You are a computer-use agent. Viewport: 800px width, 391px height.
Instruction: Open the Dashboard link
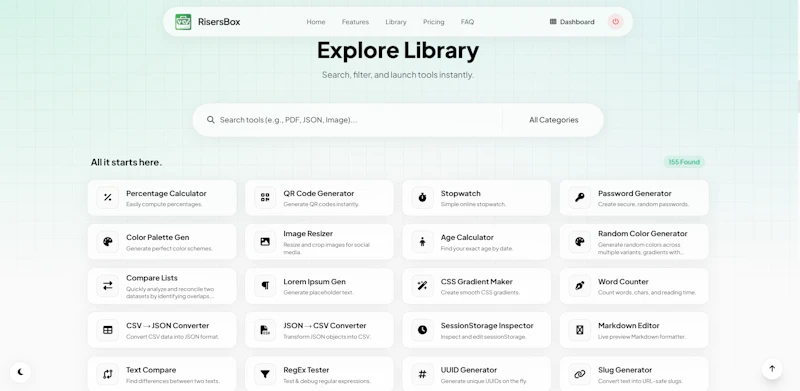572,22
